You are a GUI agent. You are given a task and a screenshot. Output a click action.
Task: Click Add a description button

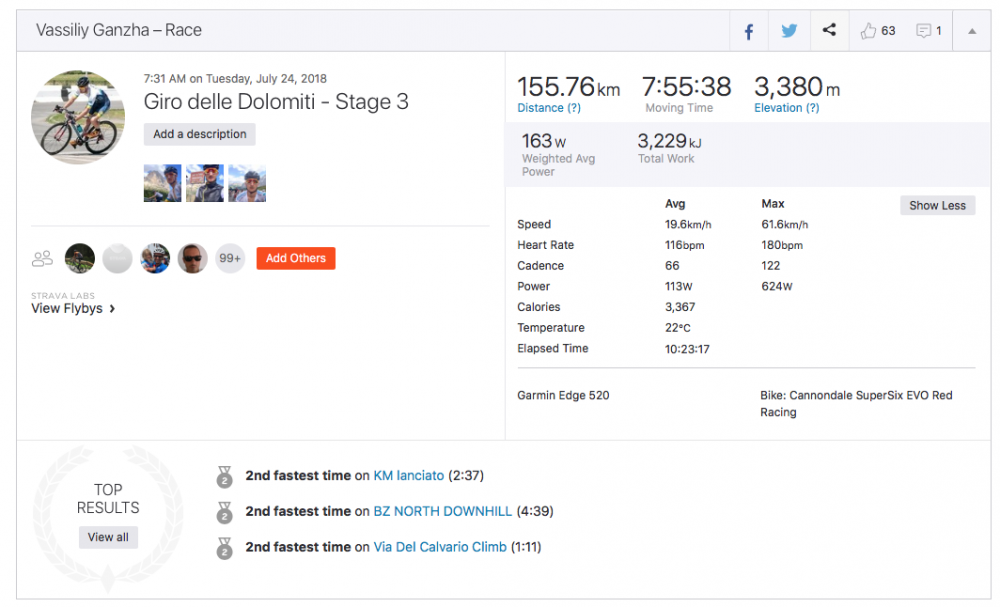click(200, 134)
